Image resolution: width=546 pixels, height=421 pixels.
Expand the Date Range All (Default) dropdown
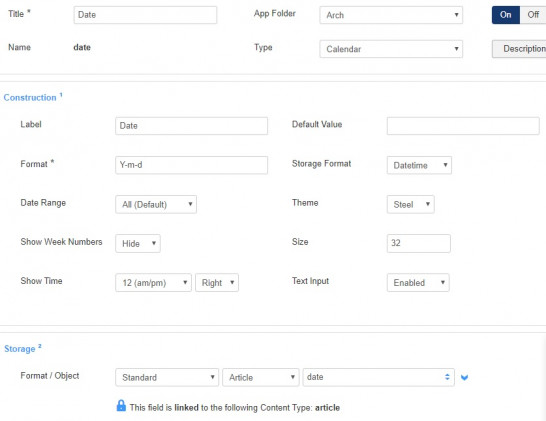tap(156, 204)
